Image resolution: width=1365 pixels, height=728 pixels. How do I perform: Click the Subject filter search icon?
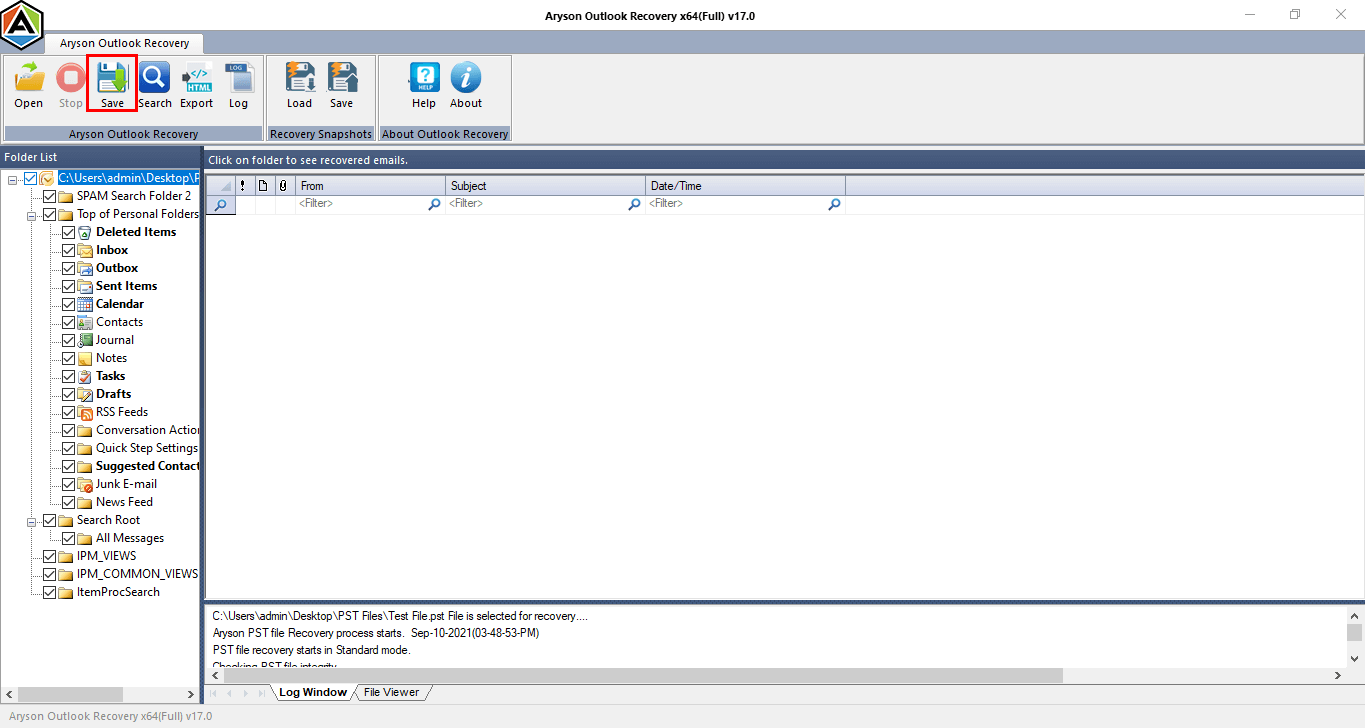point(634,204)
